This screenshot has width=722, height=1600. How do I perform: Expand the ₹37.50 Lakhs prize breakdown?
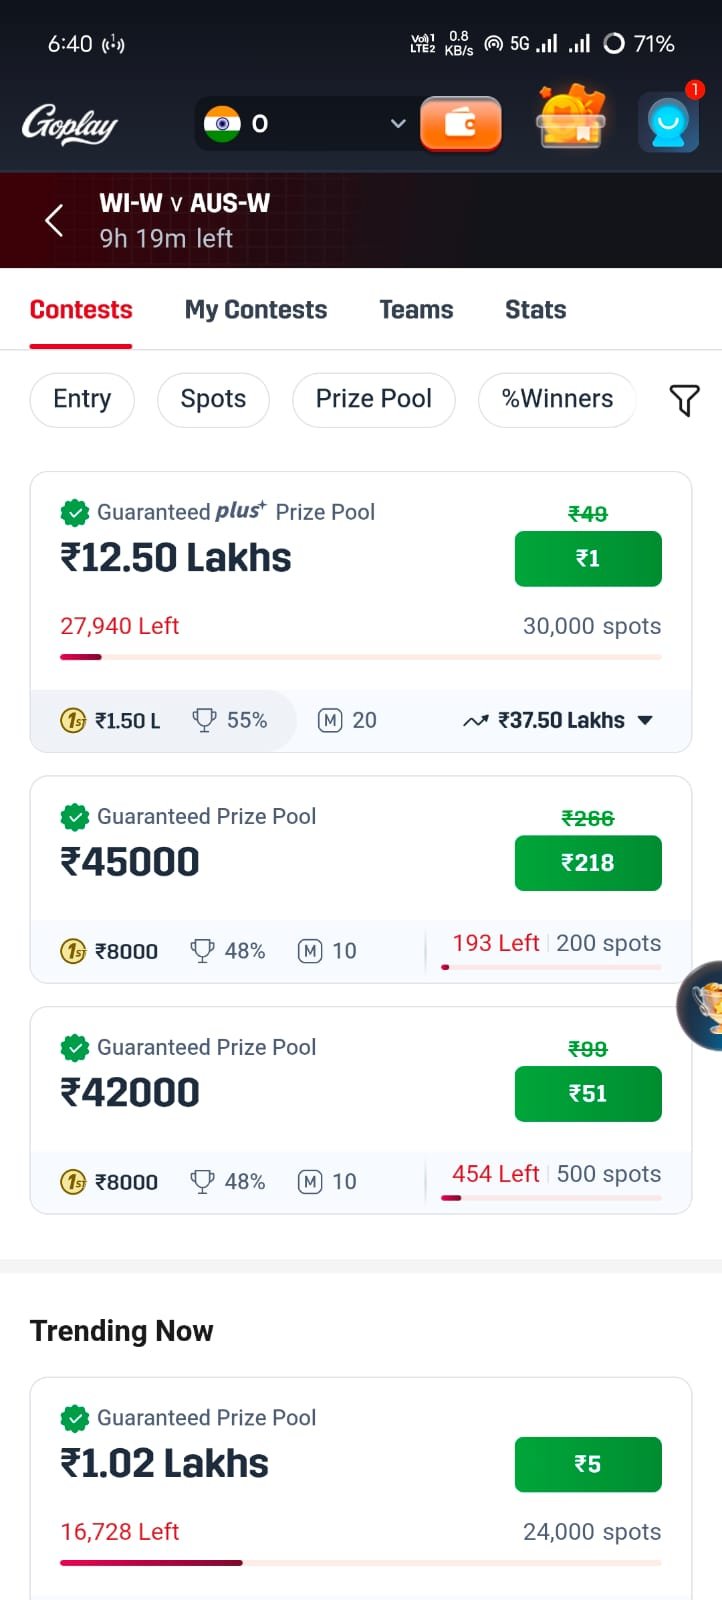point(644,720)
